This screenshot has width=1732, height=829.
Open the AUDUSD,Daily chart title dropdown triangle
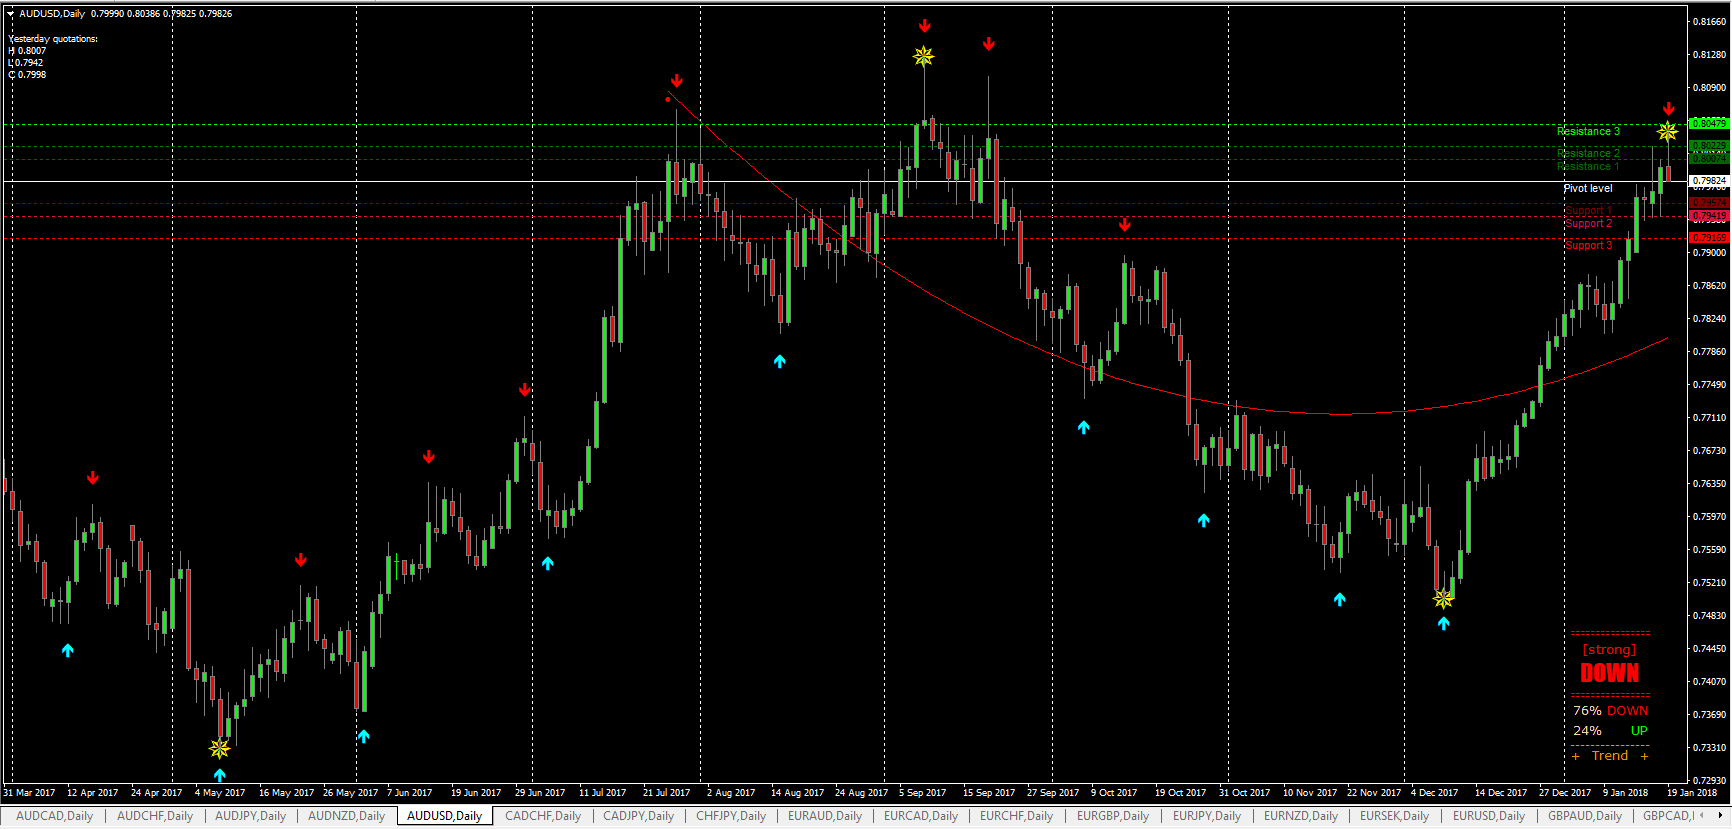point(10,14)
